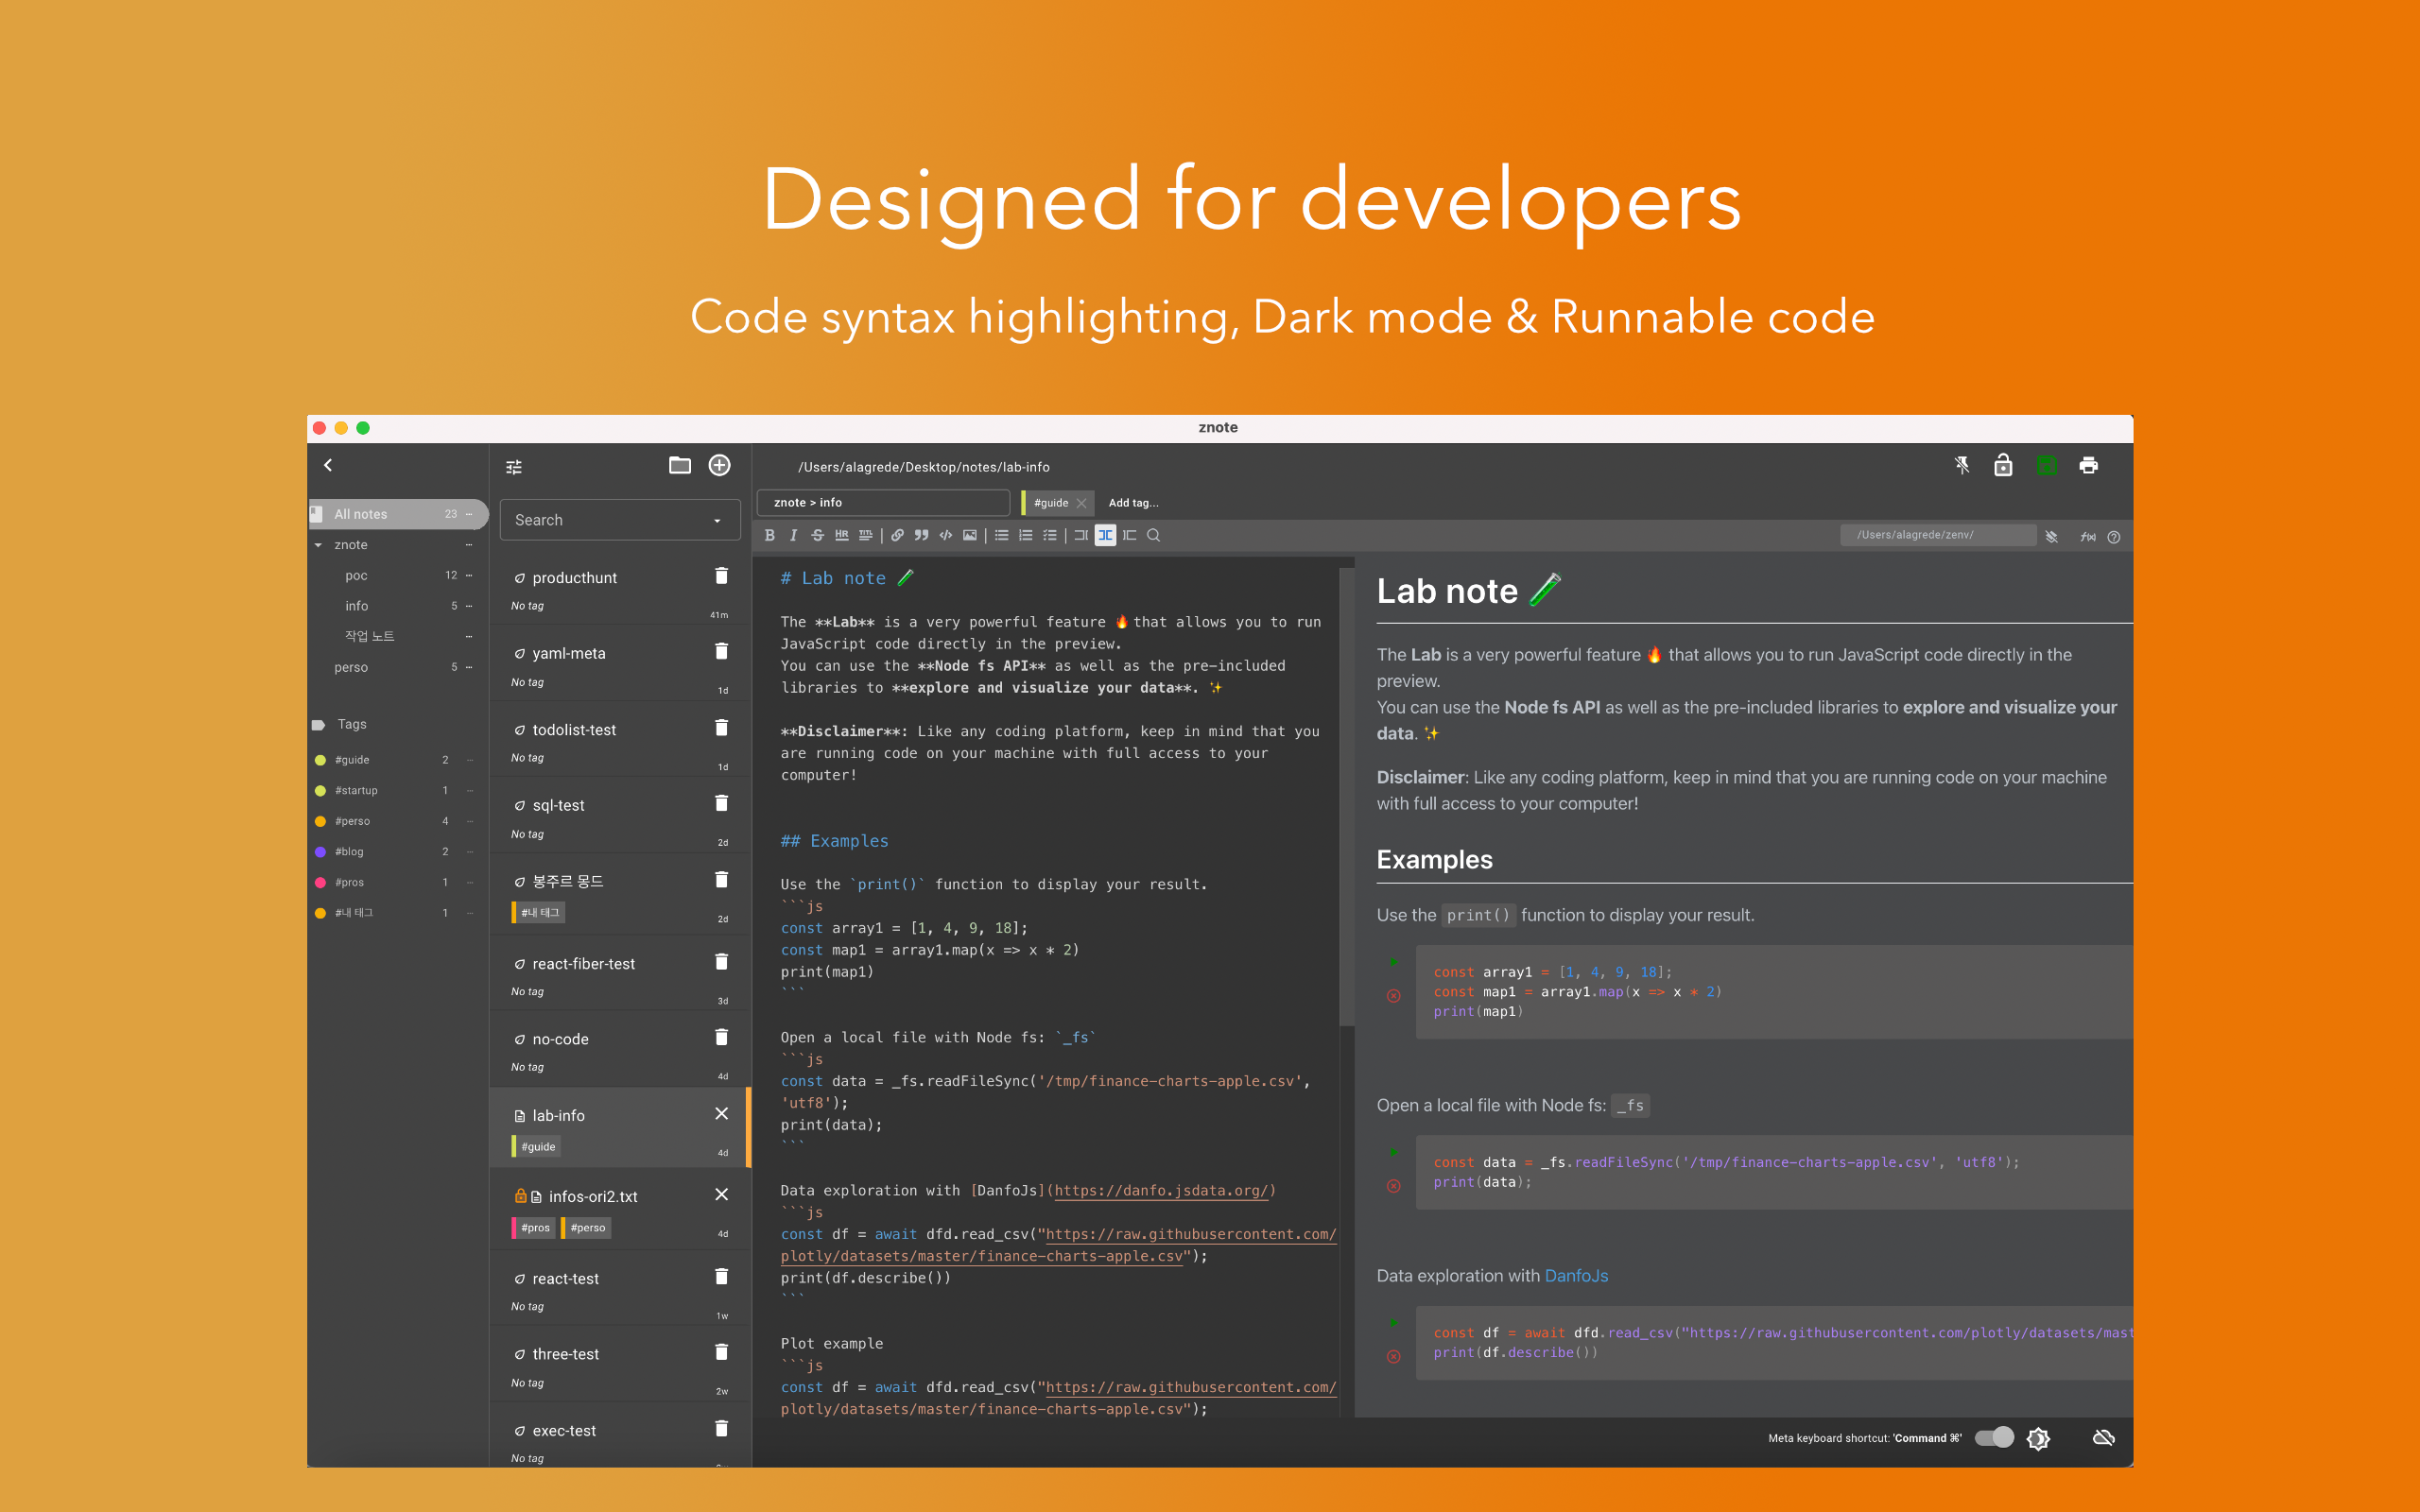Filter notes by the #blog tag
Viewport: 2420px width, 1512px height.
pyautogui.click(x=349, y=852)
